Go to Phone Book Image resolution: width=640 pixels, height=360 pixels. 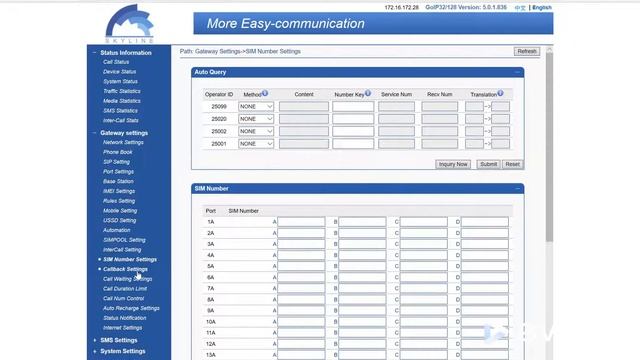[118, 152]
